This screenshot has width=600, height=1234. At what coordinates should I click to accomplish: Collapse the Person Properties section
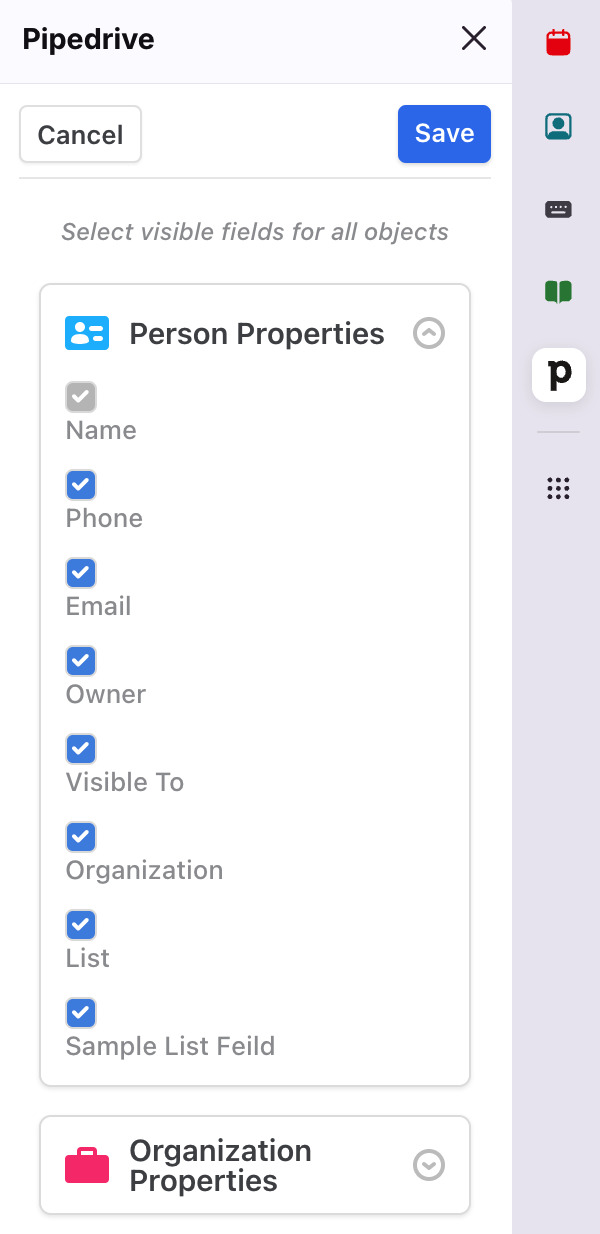tap(429, 333)
